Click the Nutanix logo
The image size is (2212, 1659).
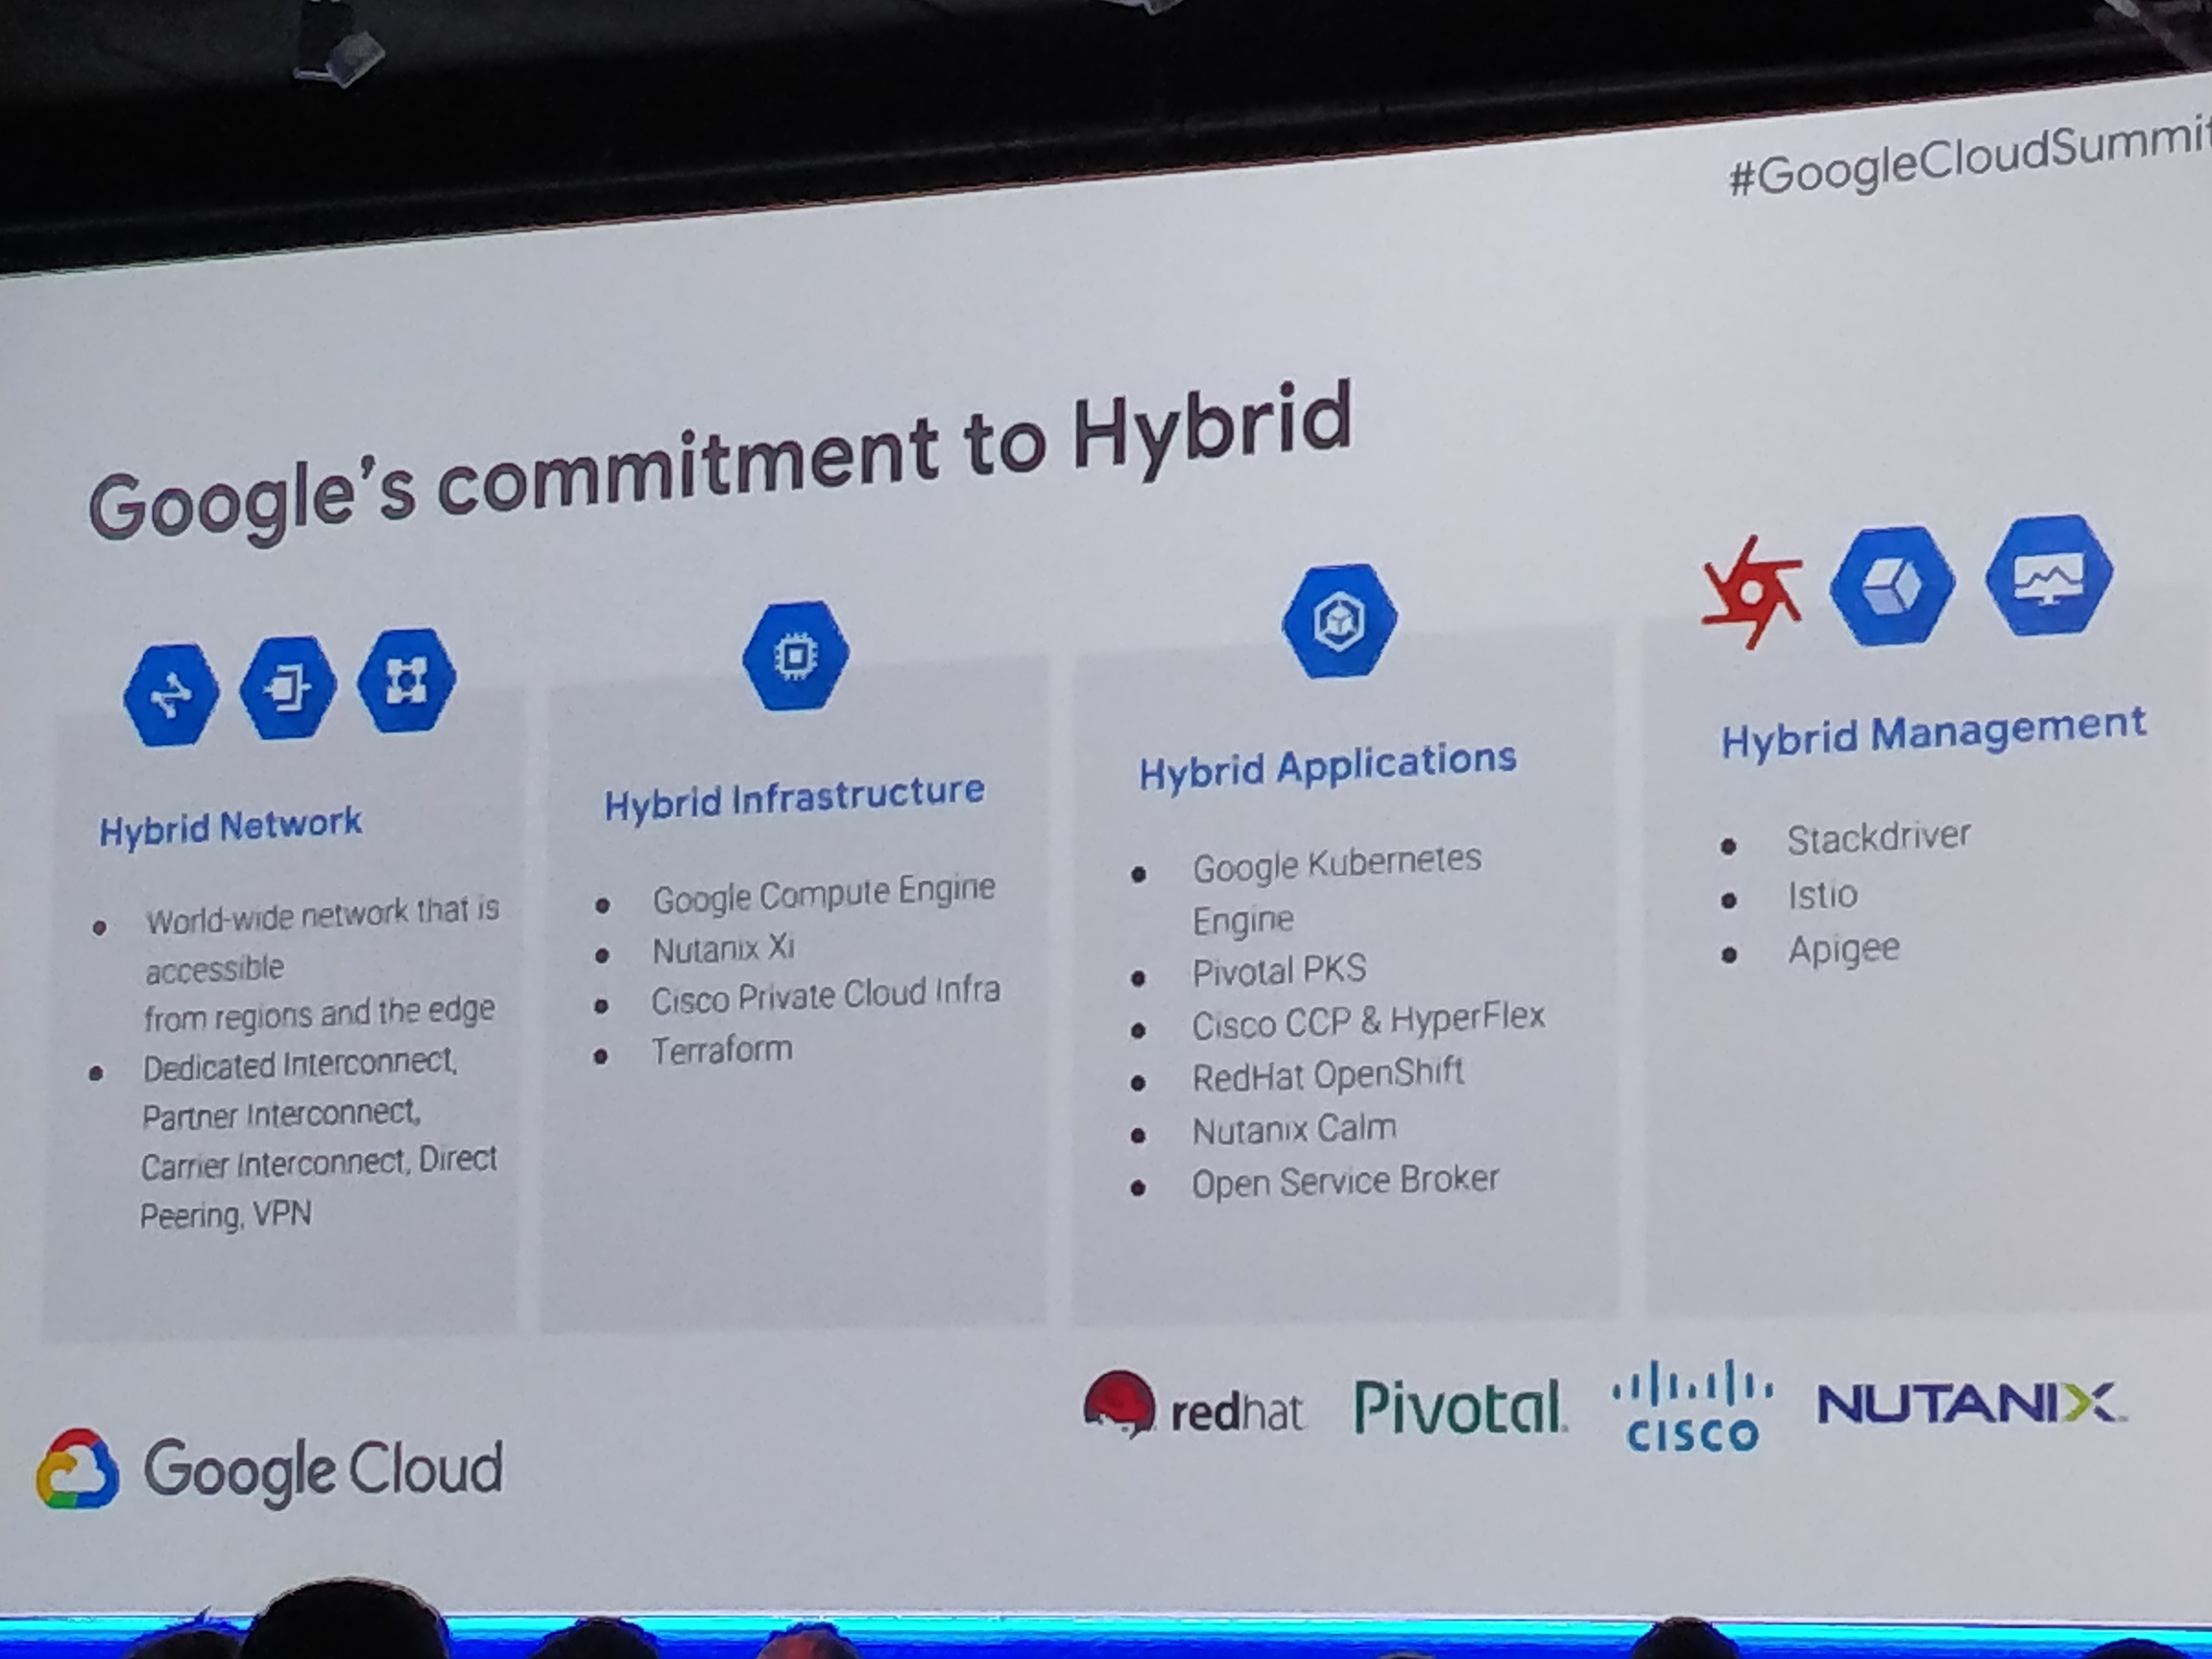[1971, 1402]
